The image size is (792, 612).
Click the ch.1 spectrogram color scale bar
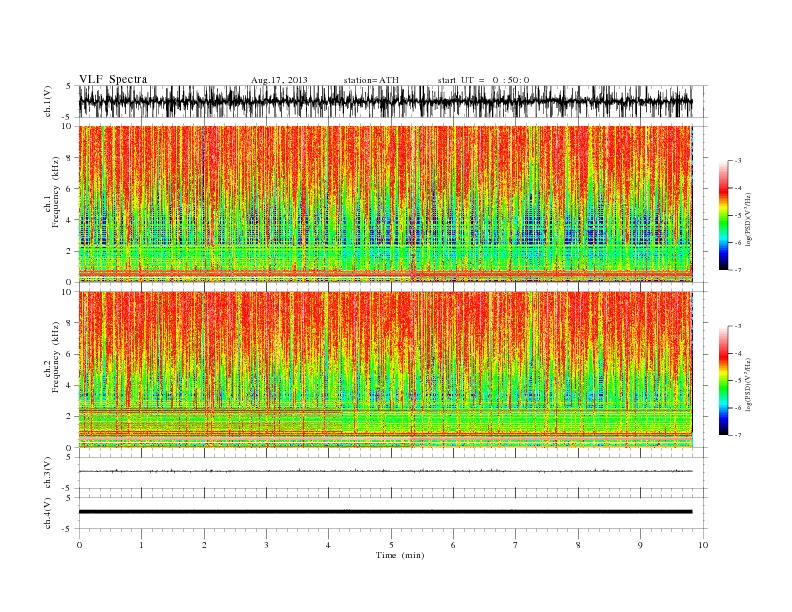tap(723, 215)
